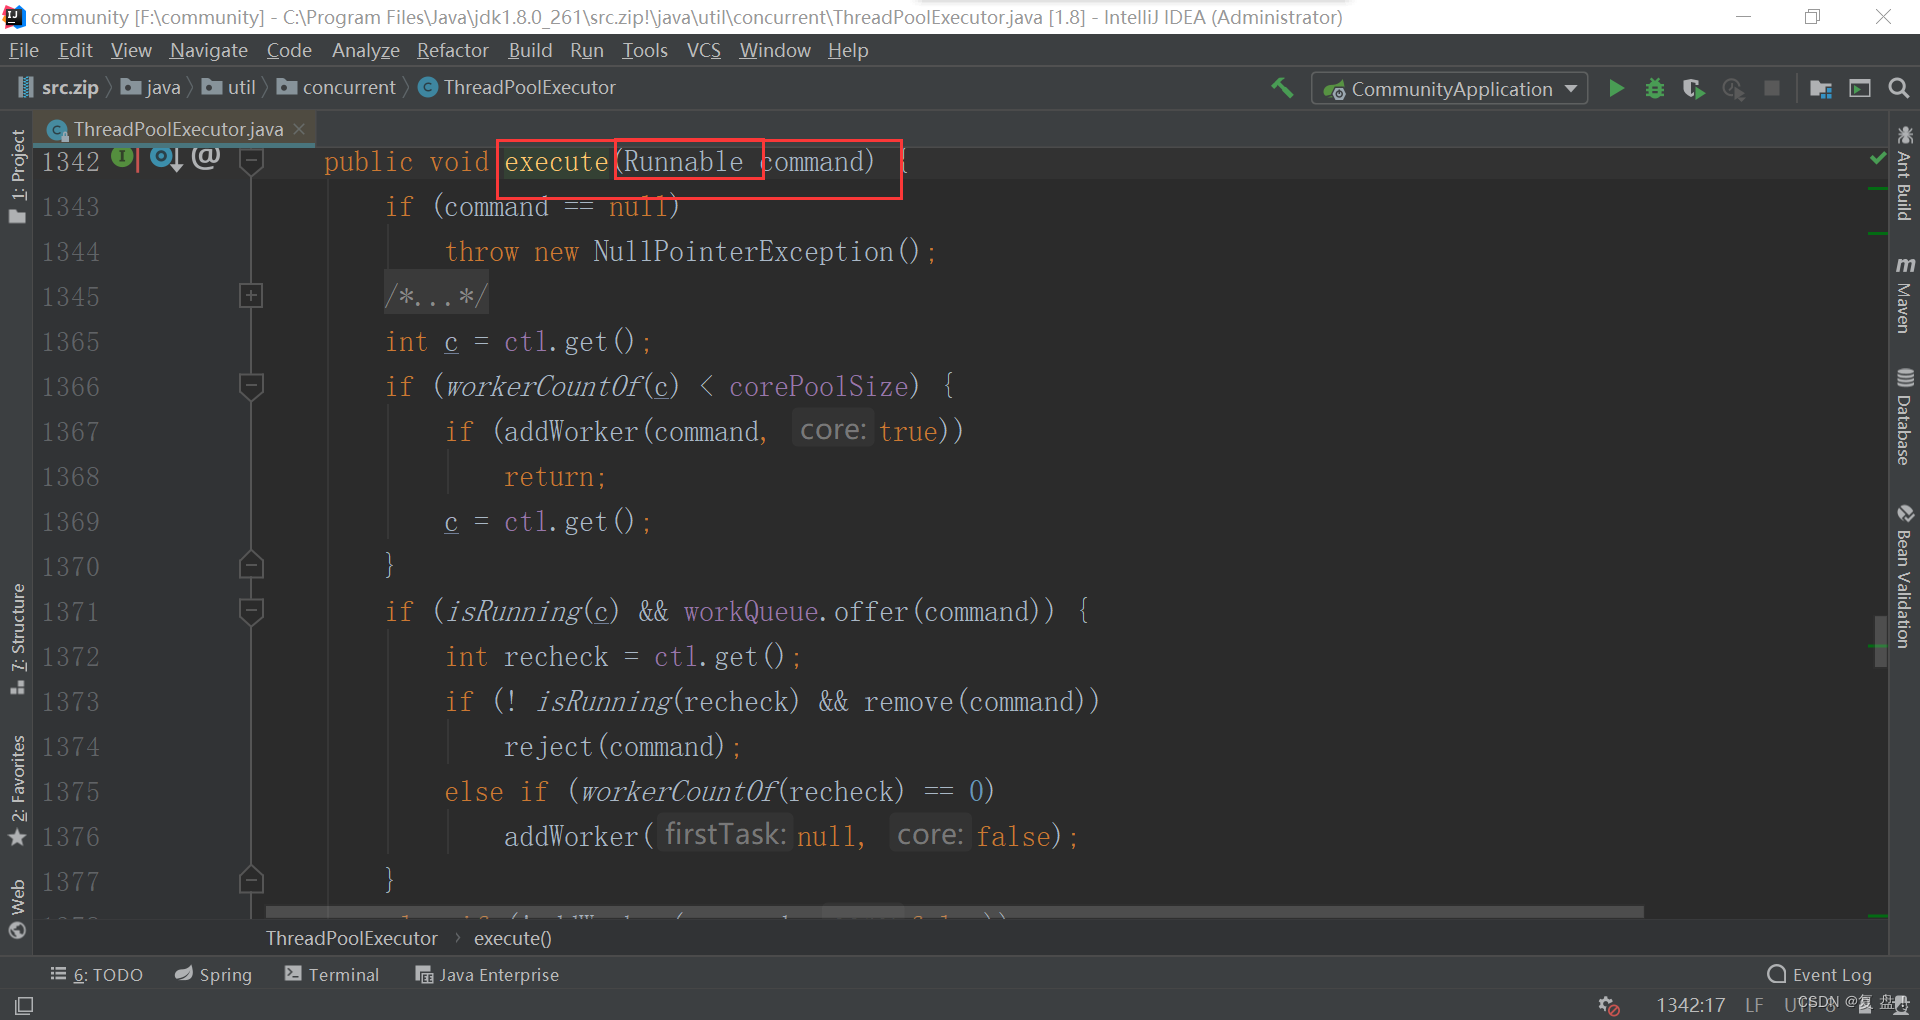Click the @ annotation gutter icon on line 1342
The width and height of the screenshot is (1920, 1020).
pos(206,157)
